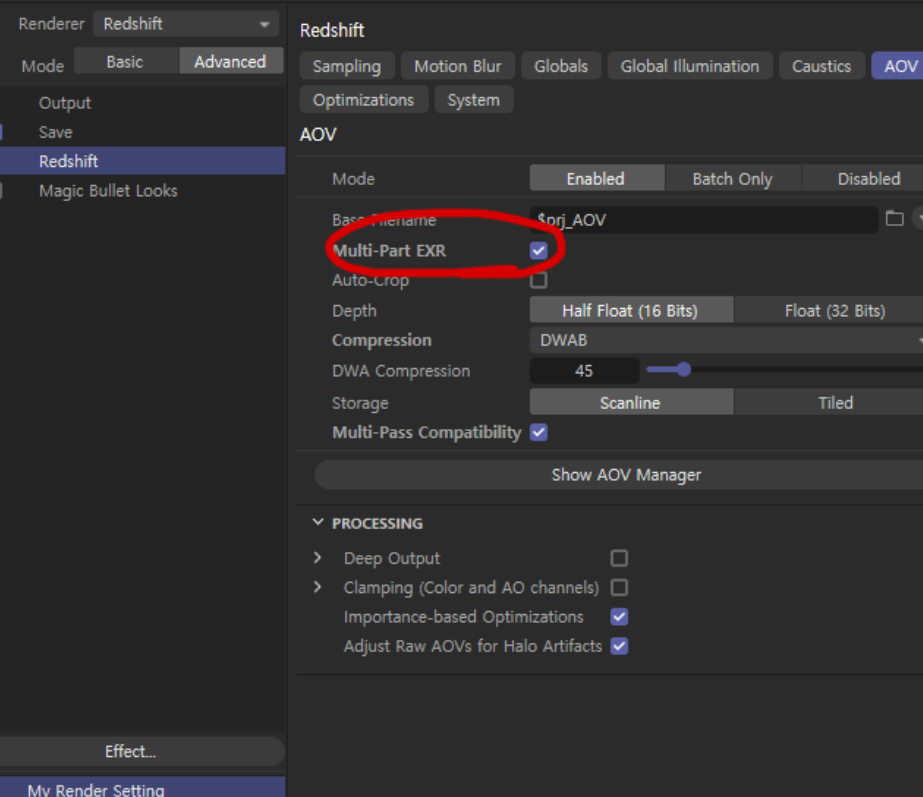Viewport: 923px width, 797px height.
Task: Expand the Clamping options
Action: (x=318, y=587)
